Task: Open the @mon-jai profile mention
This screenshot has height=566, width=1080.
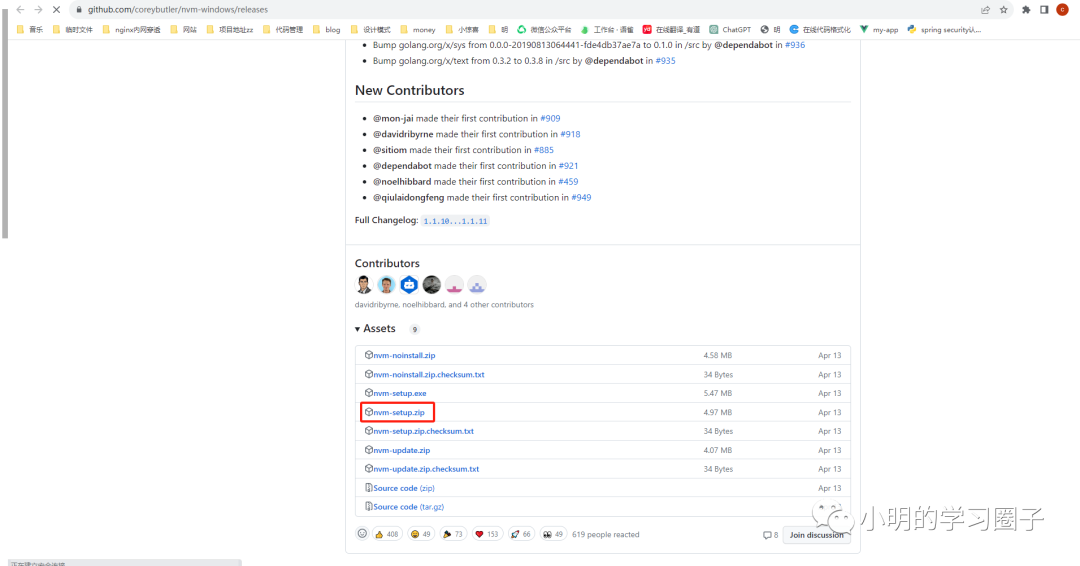Action: (x=393, y=118)
